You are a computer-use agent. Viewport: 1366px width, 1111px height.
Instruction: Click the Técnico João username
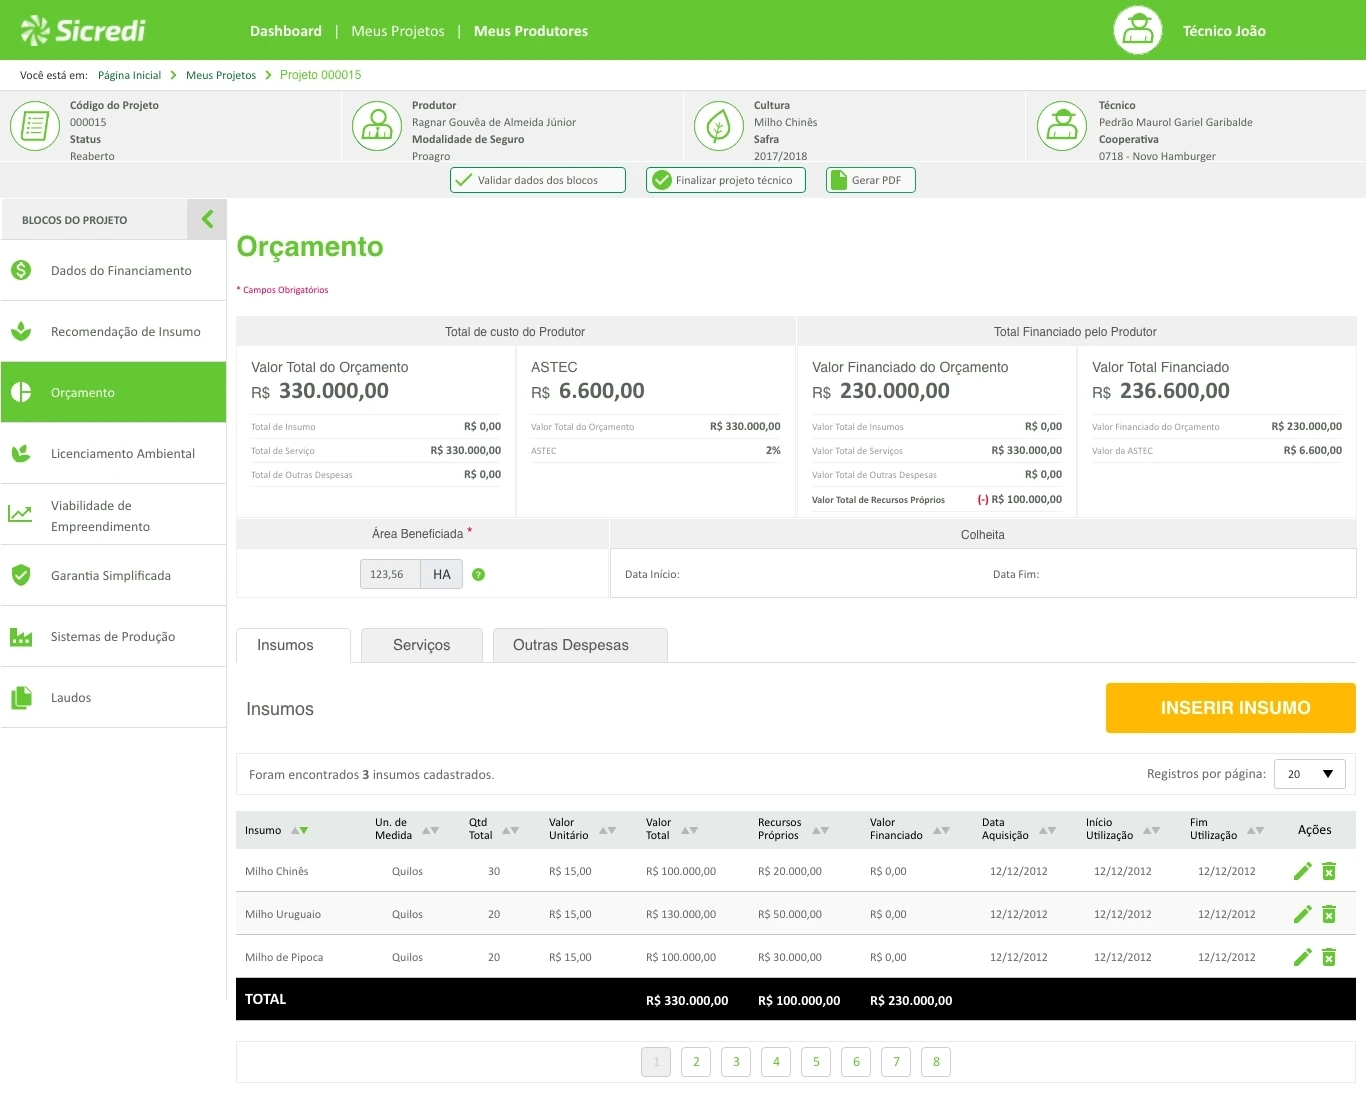click(1224, 31)
